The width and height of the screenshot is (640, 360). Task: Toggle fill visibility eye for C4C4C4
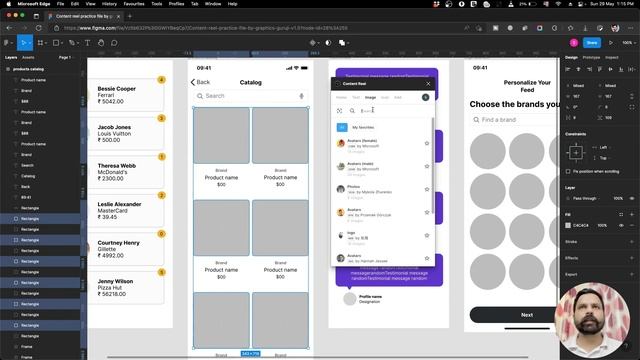tap(621, 225)
